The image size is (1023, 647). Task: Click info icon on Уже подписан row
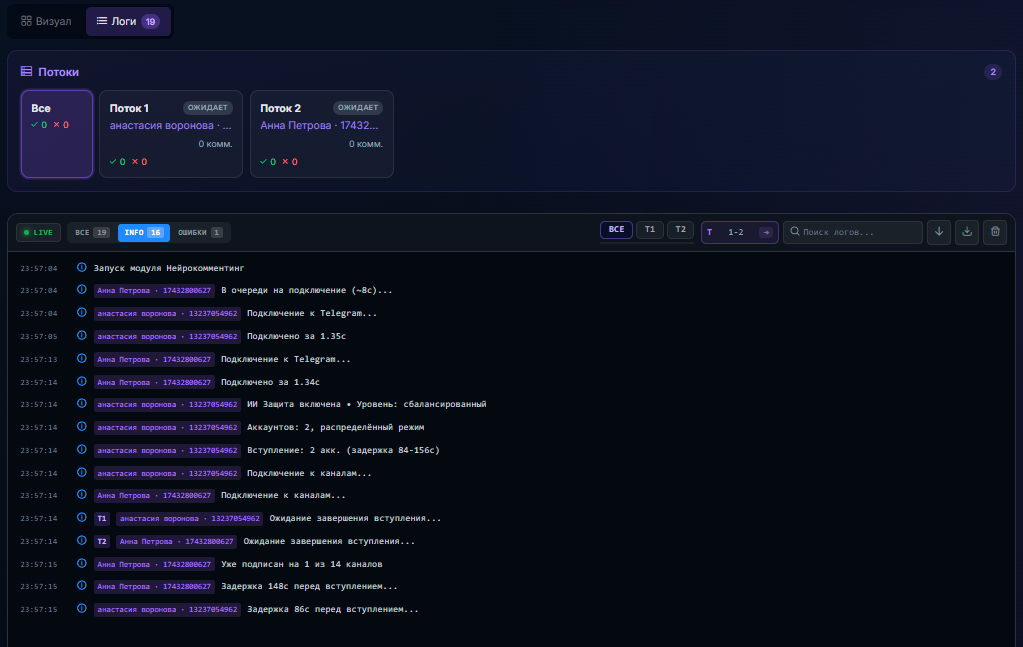coord(82,564)
